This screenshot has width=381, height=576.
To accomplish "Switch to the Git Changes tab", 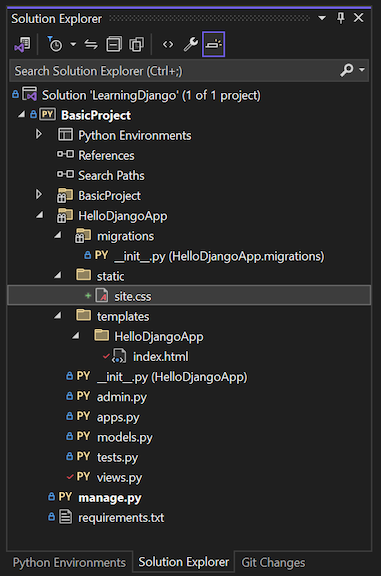I will (x=273, y=562).
